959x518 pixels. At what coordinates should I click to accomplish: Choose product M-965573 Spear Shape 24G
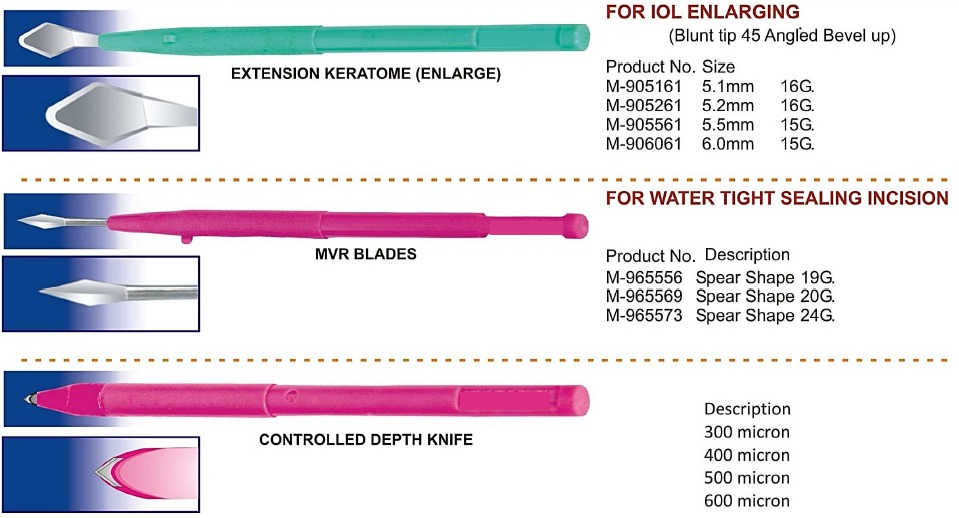pos(720,315)
